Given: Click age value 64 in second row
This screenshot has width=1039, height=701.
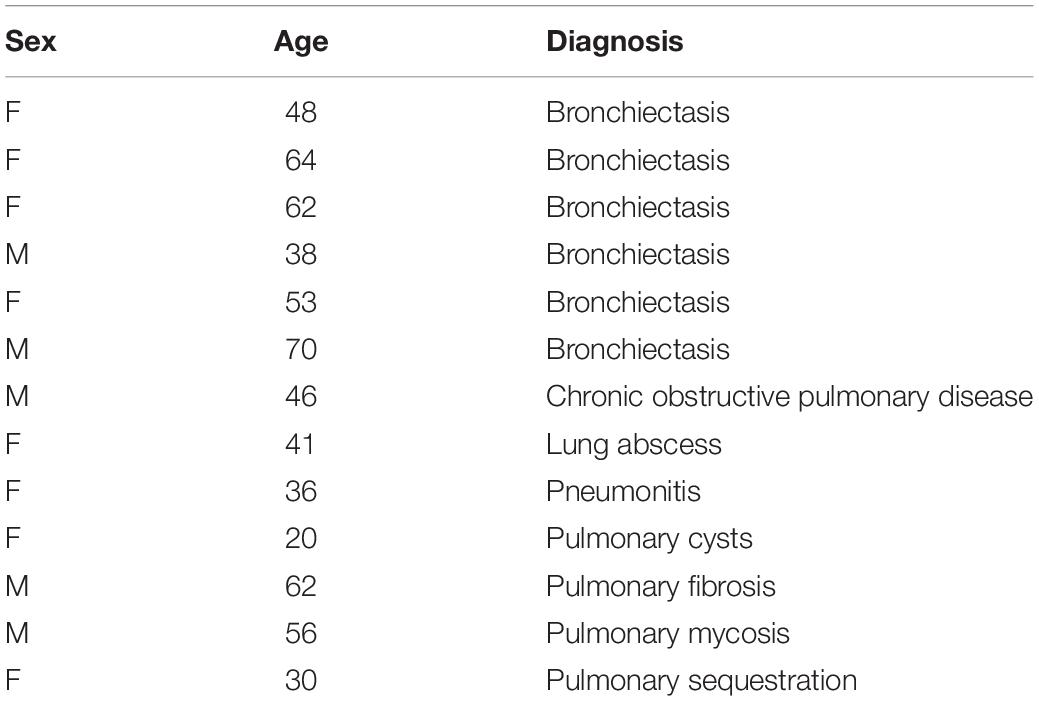Looking at the screenshot, I should click(301, 160).
